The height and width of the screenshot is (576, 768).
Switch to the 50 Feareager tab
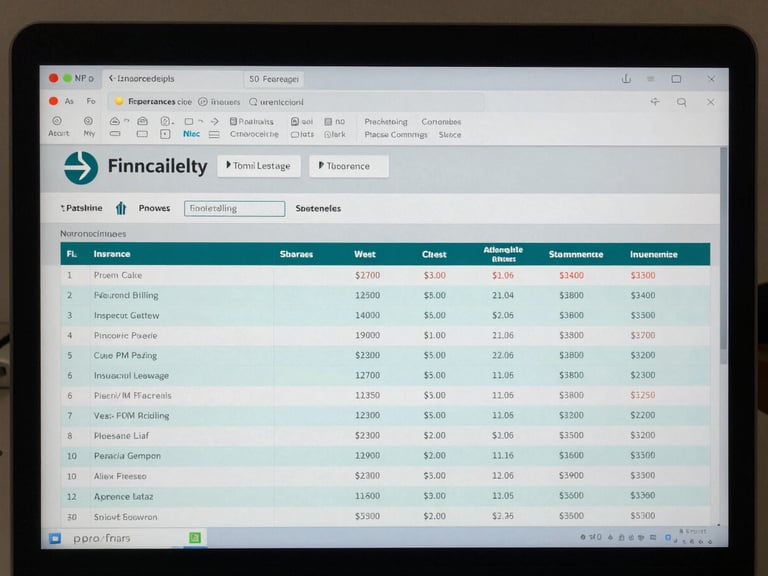click(x=274, y=79)
